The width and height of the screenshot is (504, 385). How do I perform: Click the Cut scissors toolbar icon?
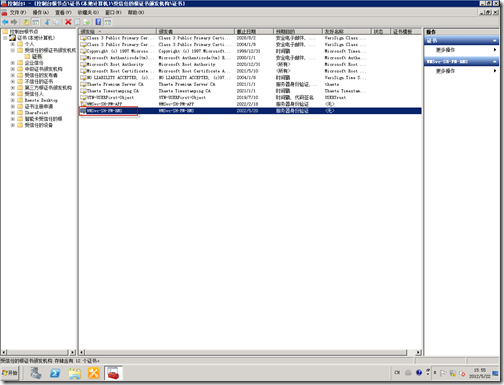point(47,22)
